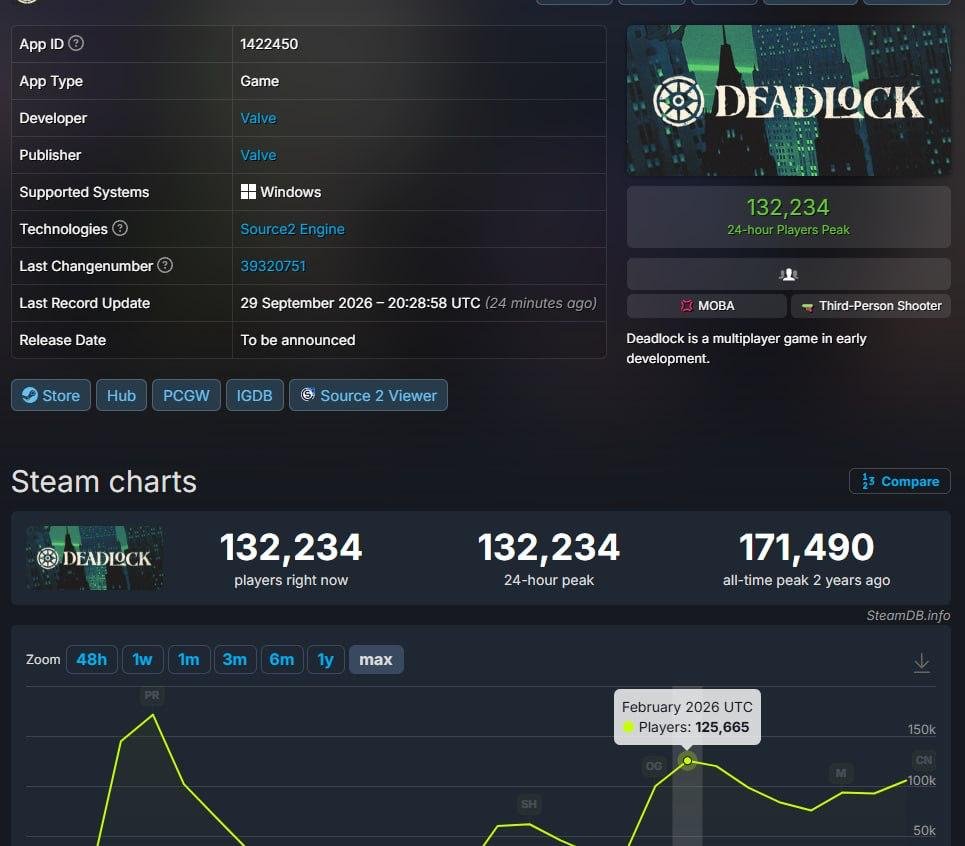Click the App Type value Game

click(x=260, y=81)
